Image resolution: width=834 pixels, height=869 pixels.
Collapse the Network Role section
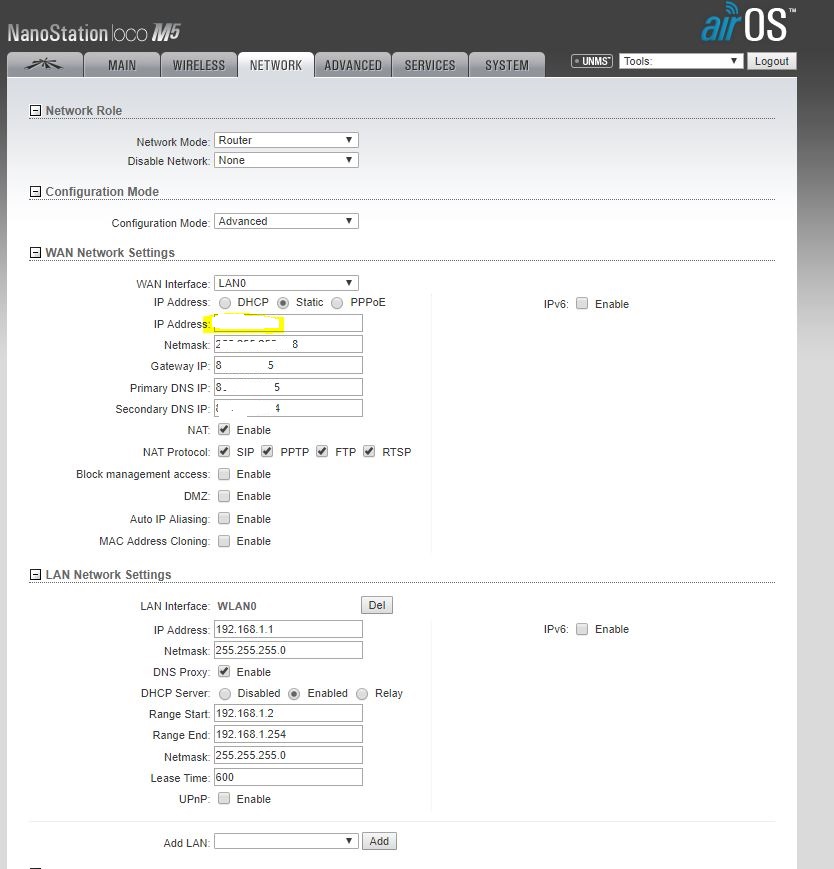coord(35,111)
